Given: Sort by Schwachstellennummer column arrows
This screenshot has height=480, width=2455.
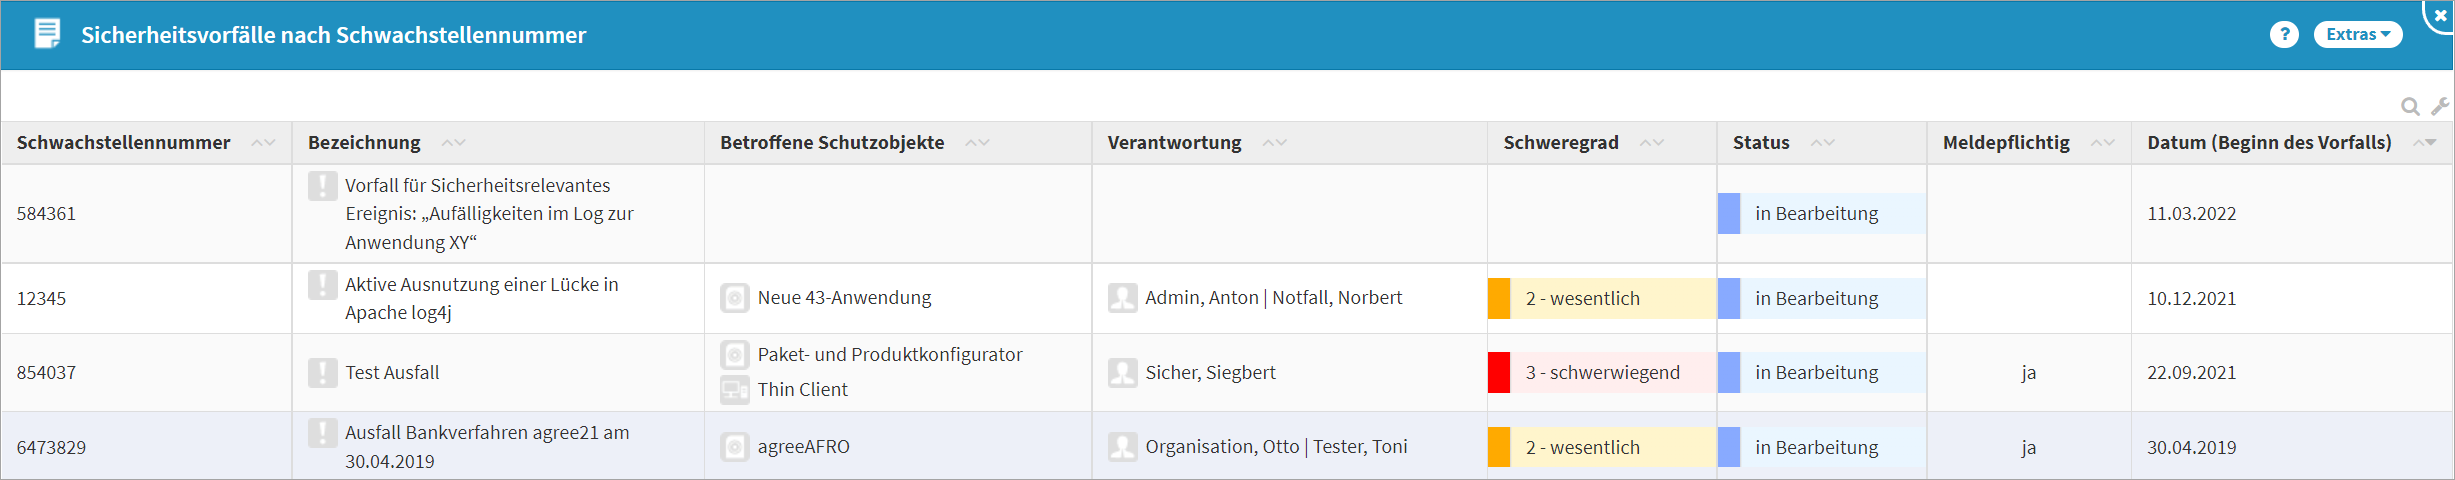Looking at the screenshot, I should pyautogui.click(x=263, y=143).
